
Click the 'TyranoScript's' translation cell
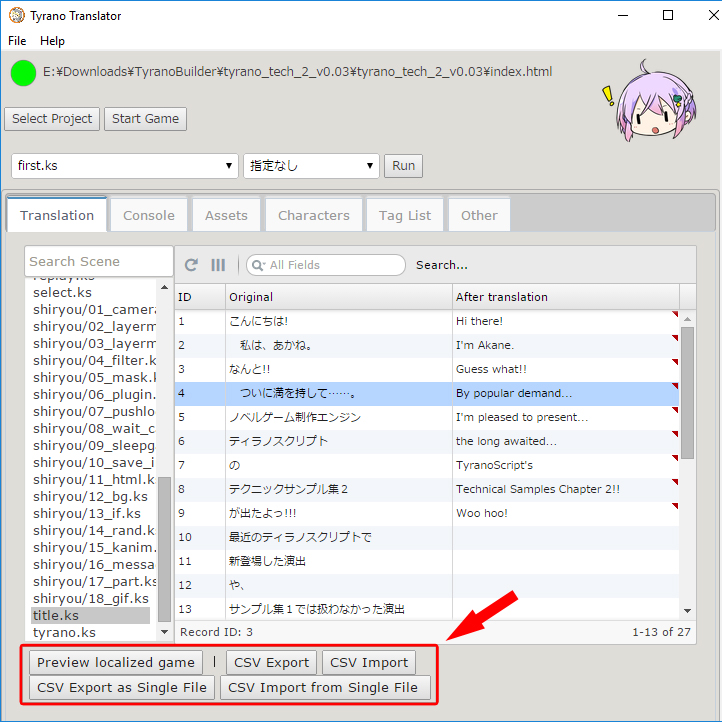click(565, 465)
